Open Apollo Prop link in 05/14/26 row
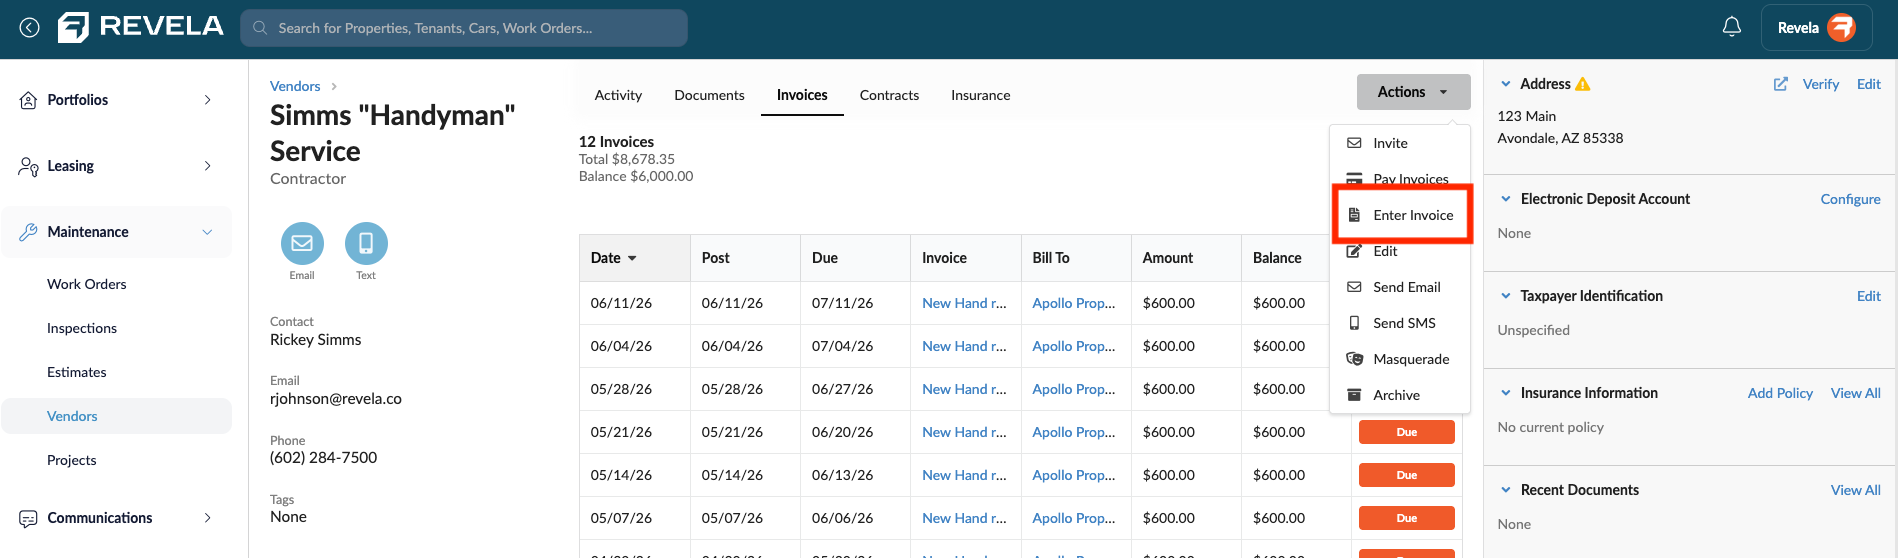1898x558 pixels. pos(1073,475)
